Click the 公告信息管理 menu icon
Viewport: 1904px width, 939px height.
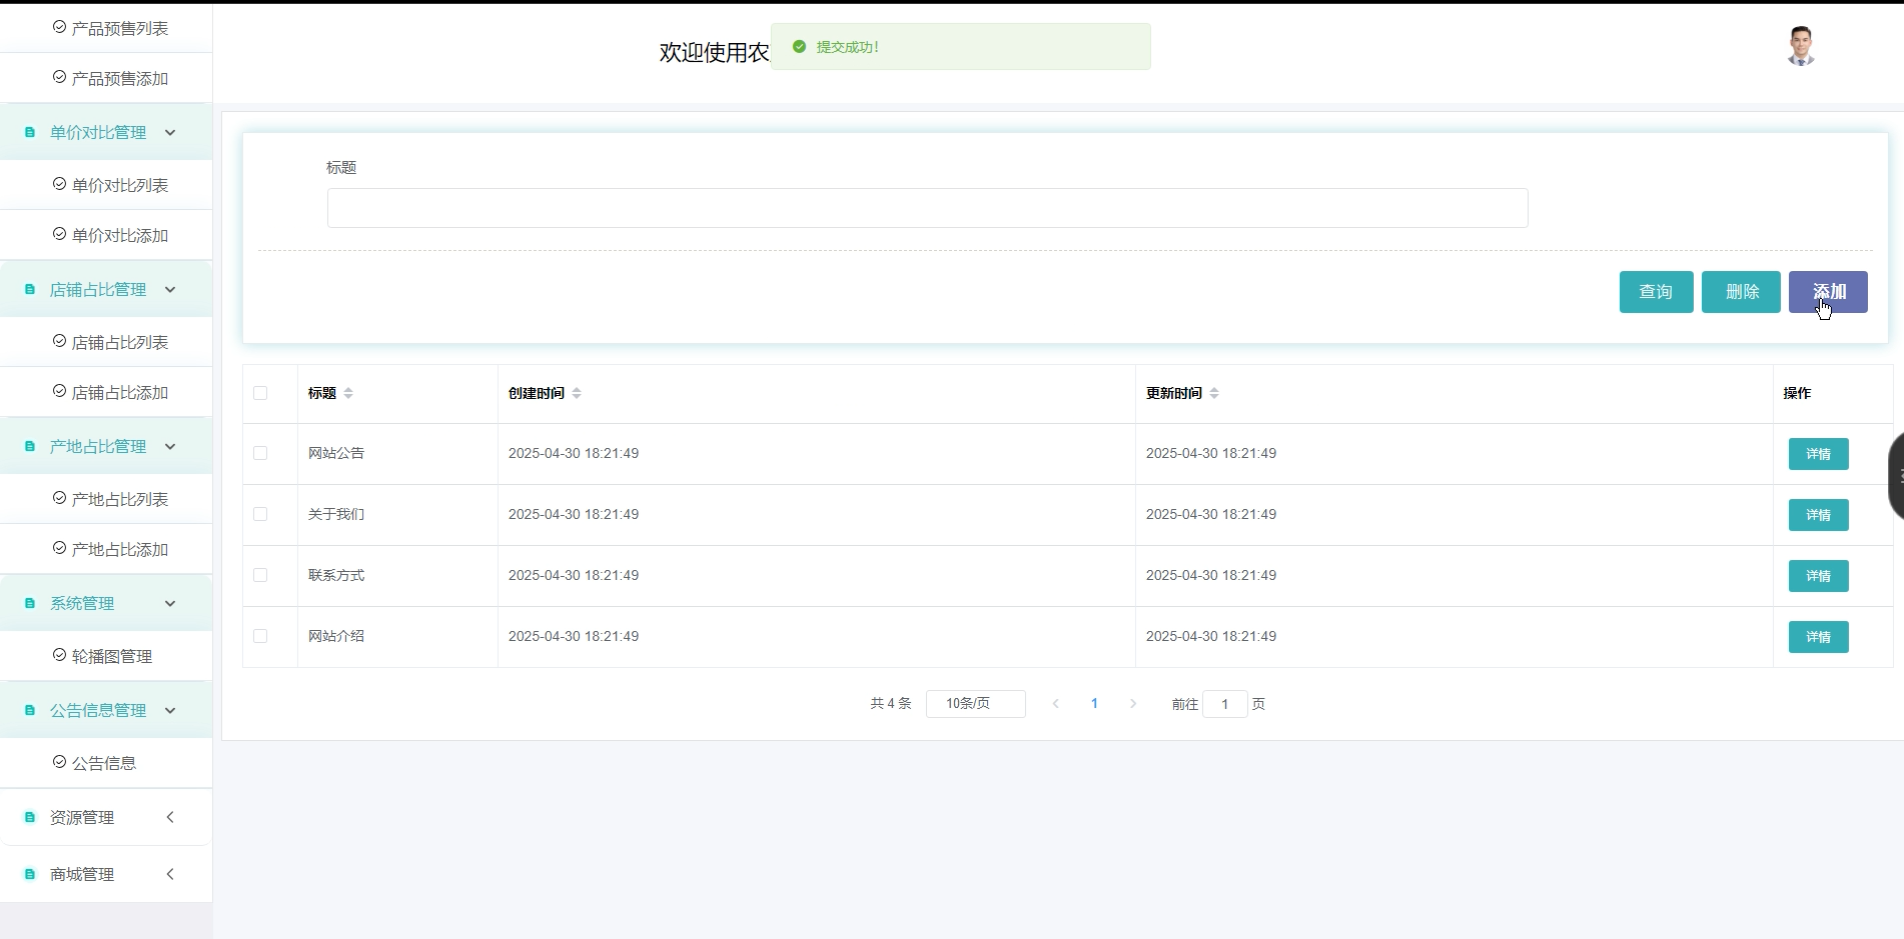coord(30,710)
